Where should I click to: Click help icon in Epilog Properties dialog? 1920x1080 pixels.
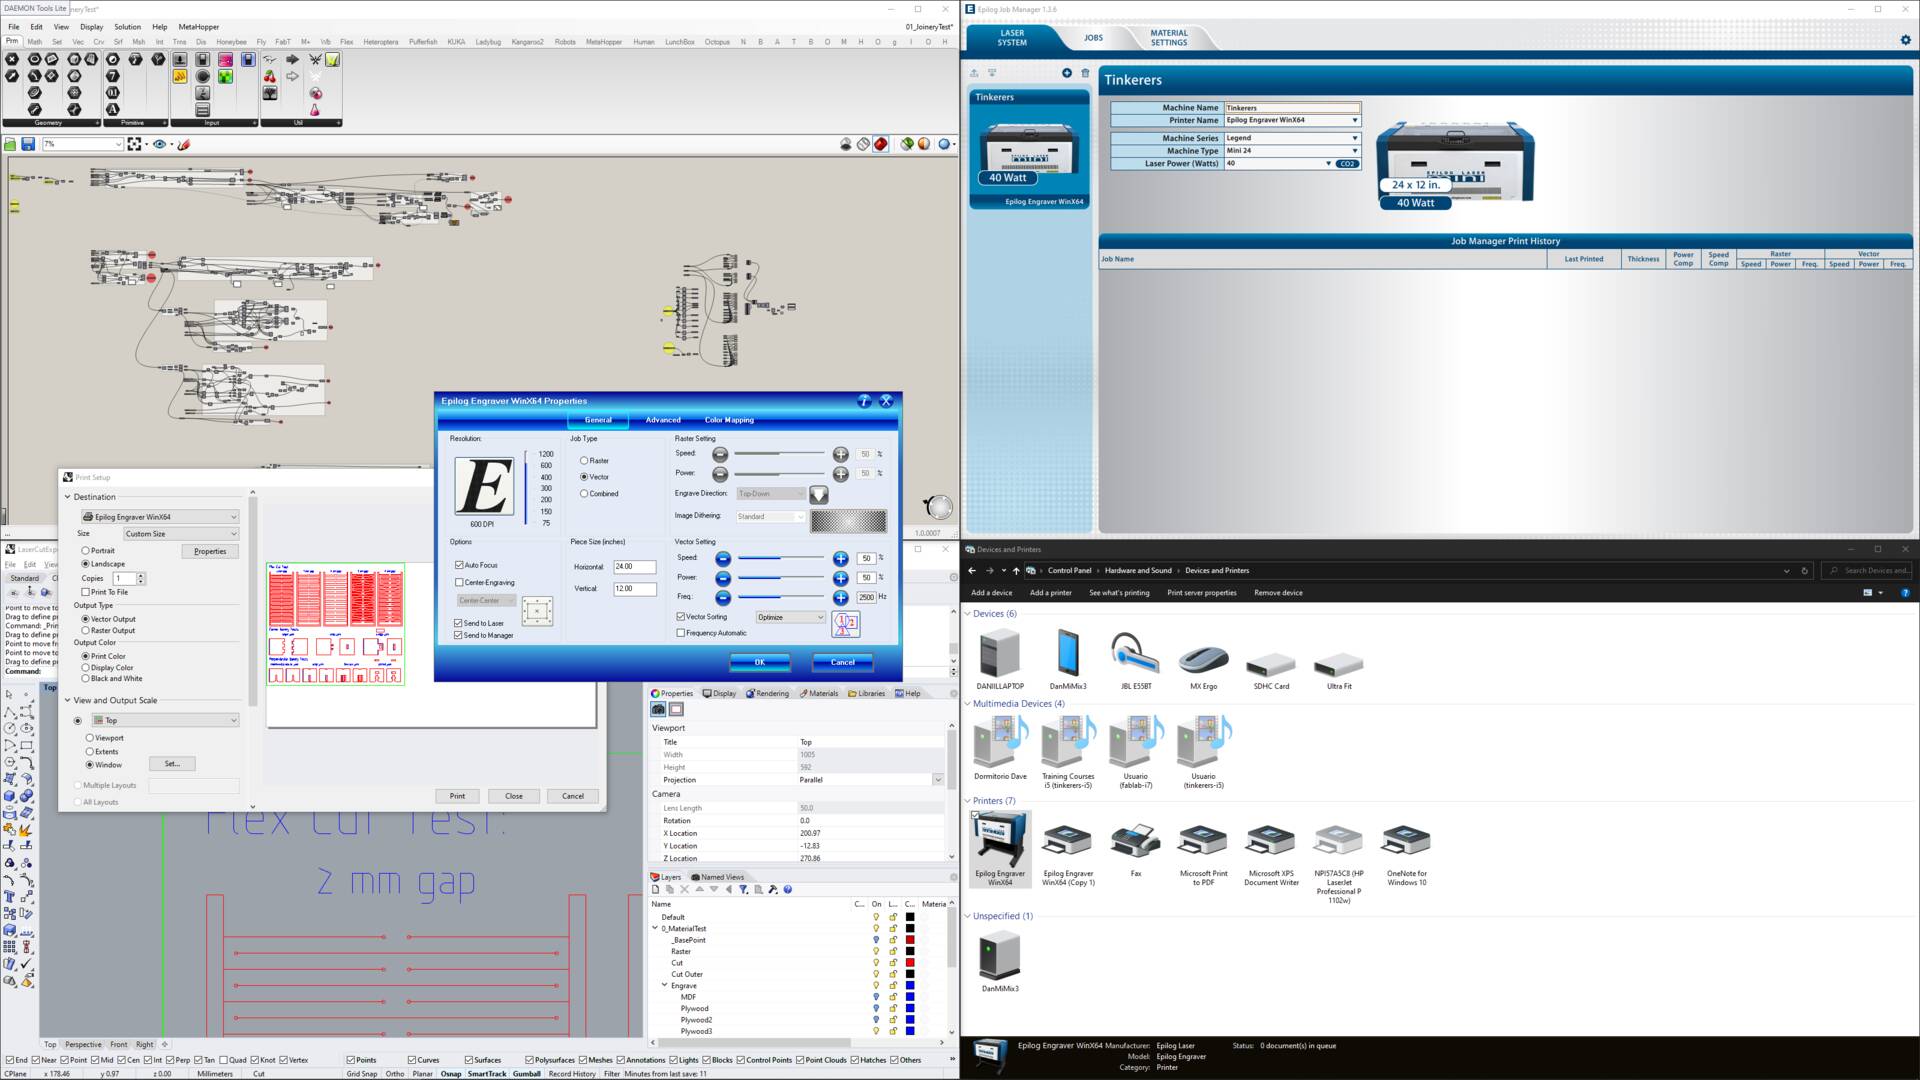(x=864, y=401)
